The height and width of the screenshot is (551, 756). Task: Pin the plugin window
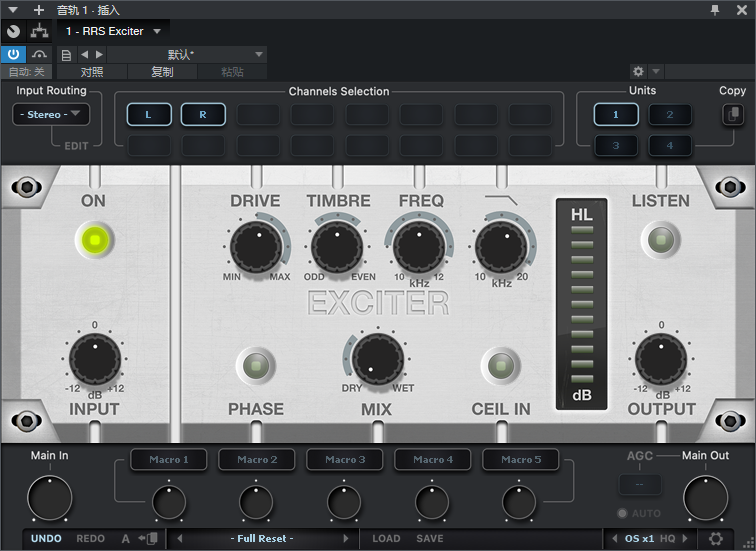pos(715,10)
